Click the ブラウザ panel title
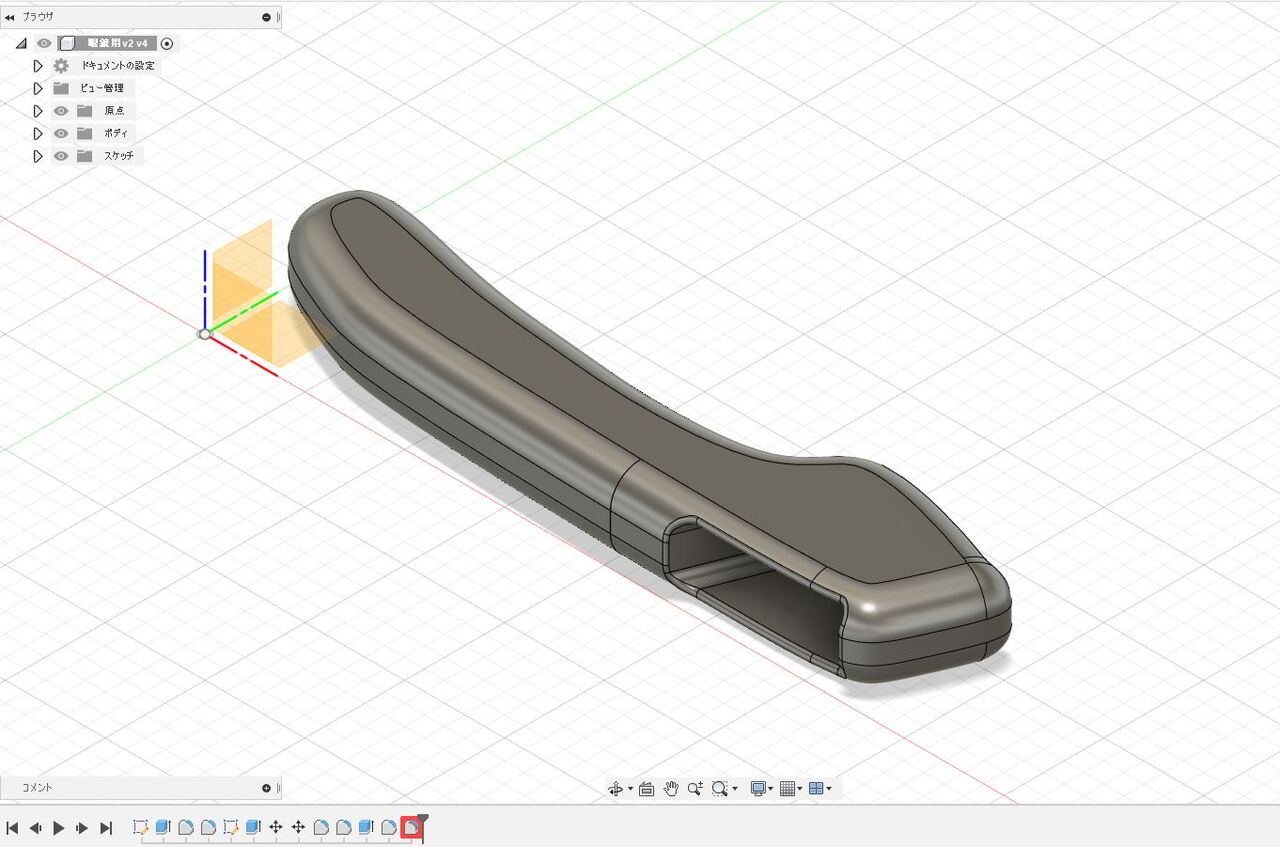 tap(38, 17)
